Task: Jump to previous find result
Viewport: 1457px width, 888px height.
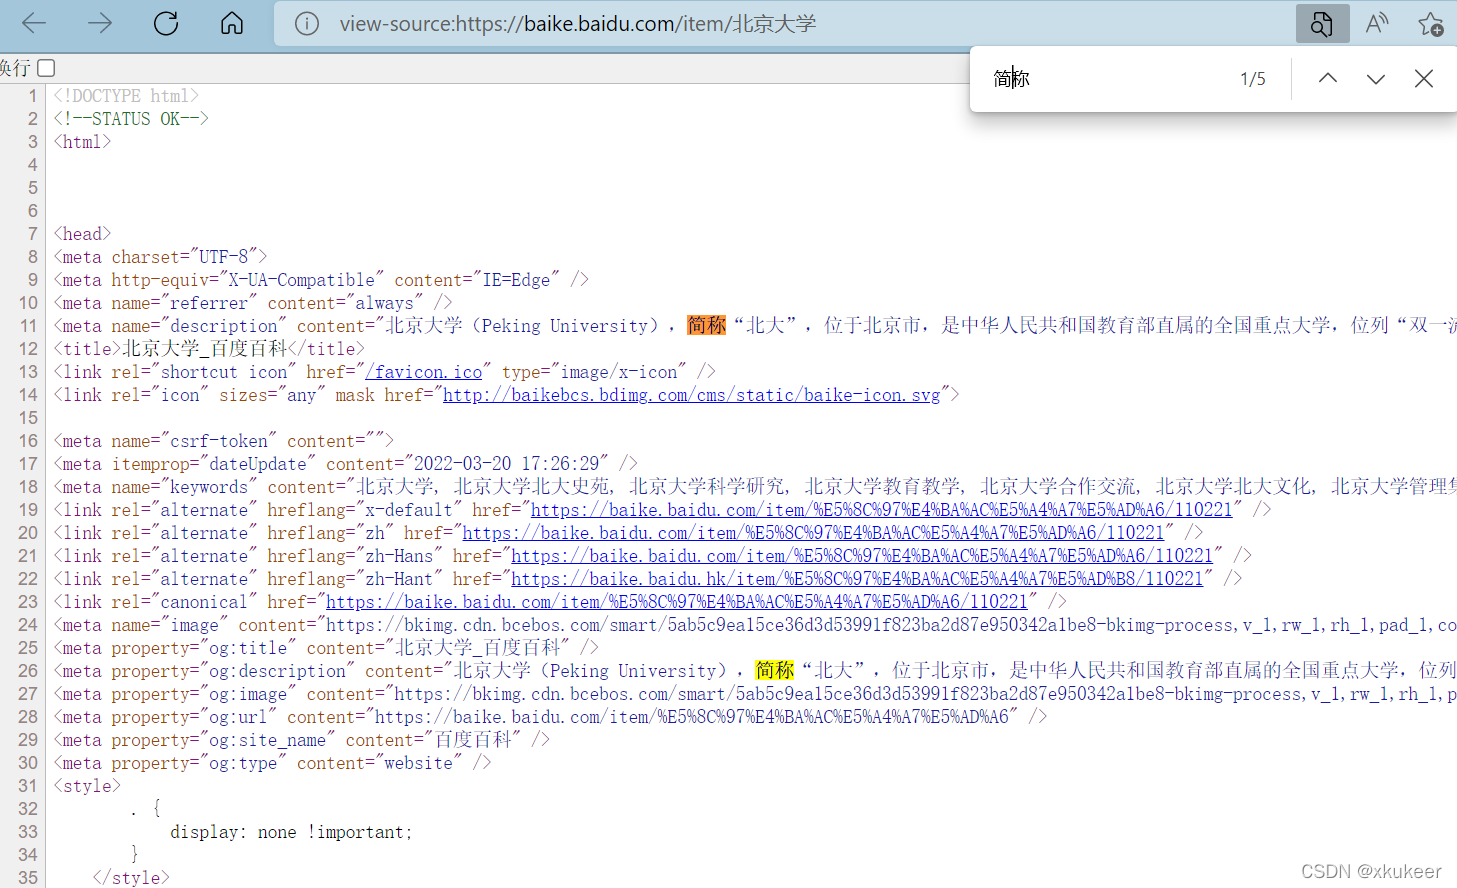Action: coord(1328,78)
